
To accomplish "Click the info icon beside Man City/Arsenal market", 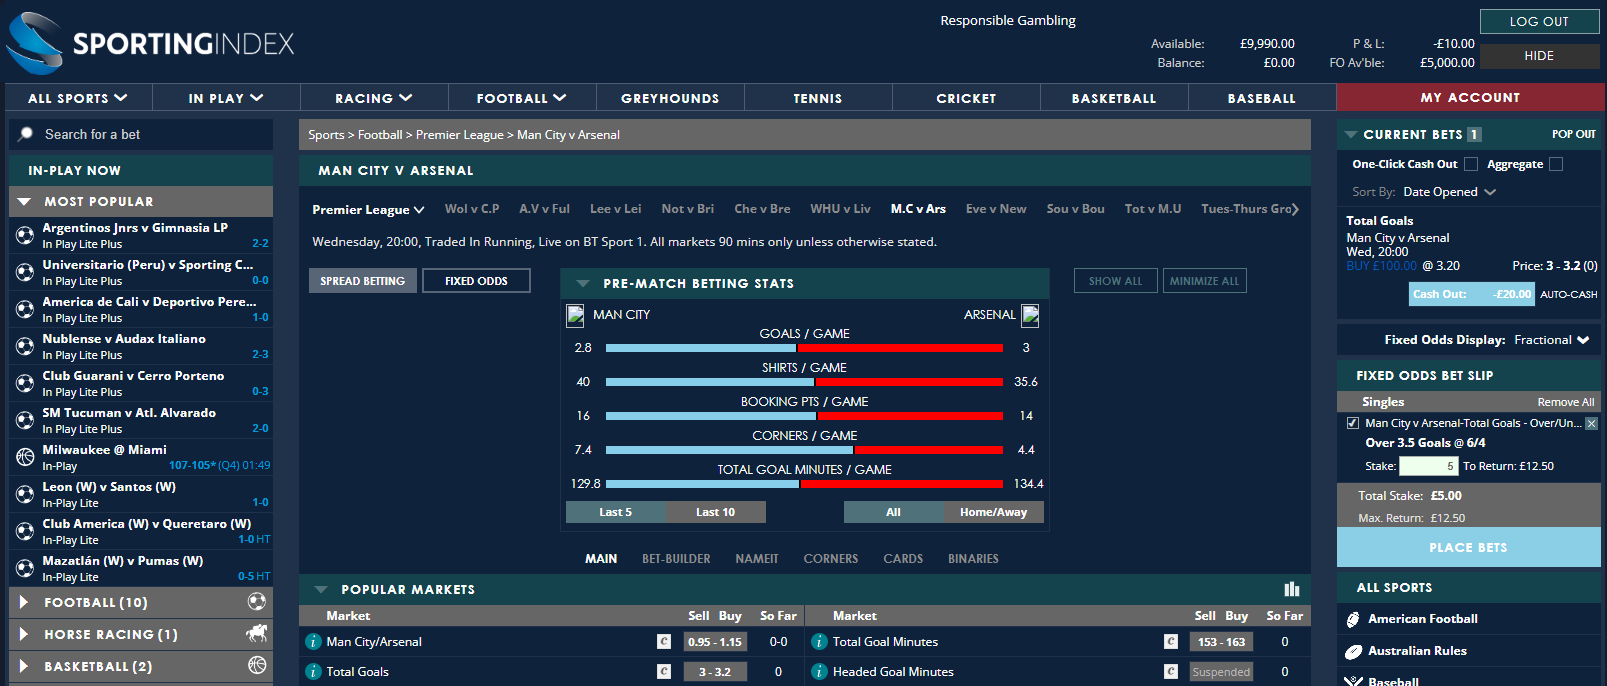I will [x=313, y=642].
